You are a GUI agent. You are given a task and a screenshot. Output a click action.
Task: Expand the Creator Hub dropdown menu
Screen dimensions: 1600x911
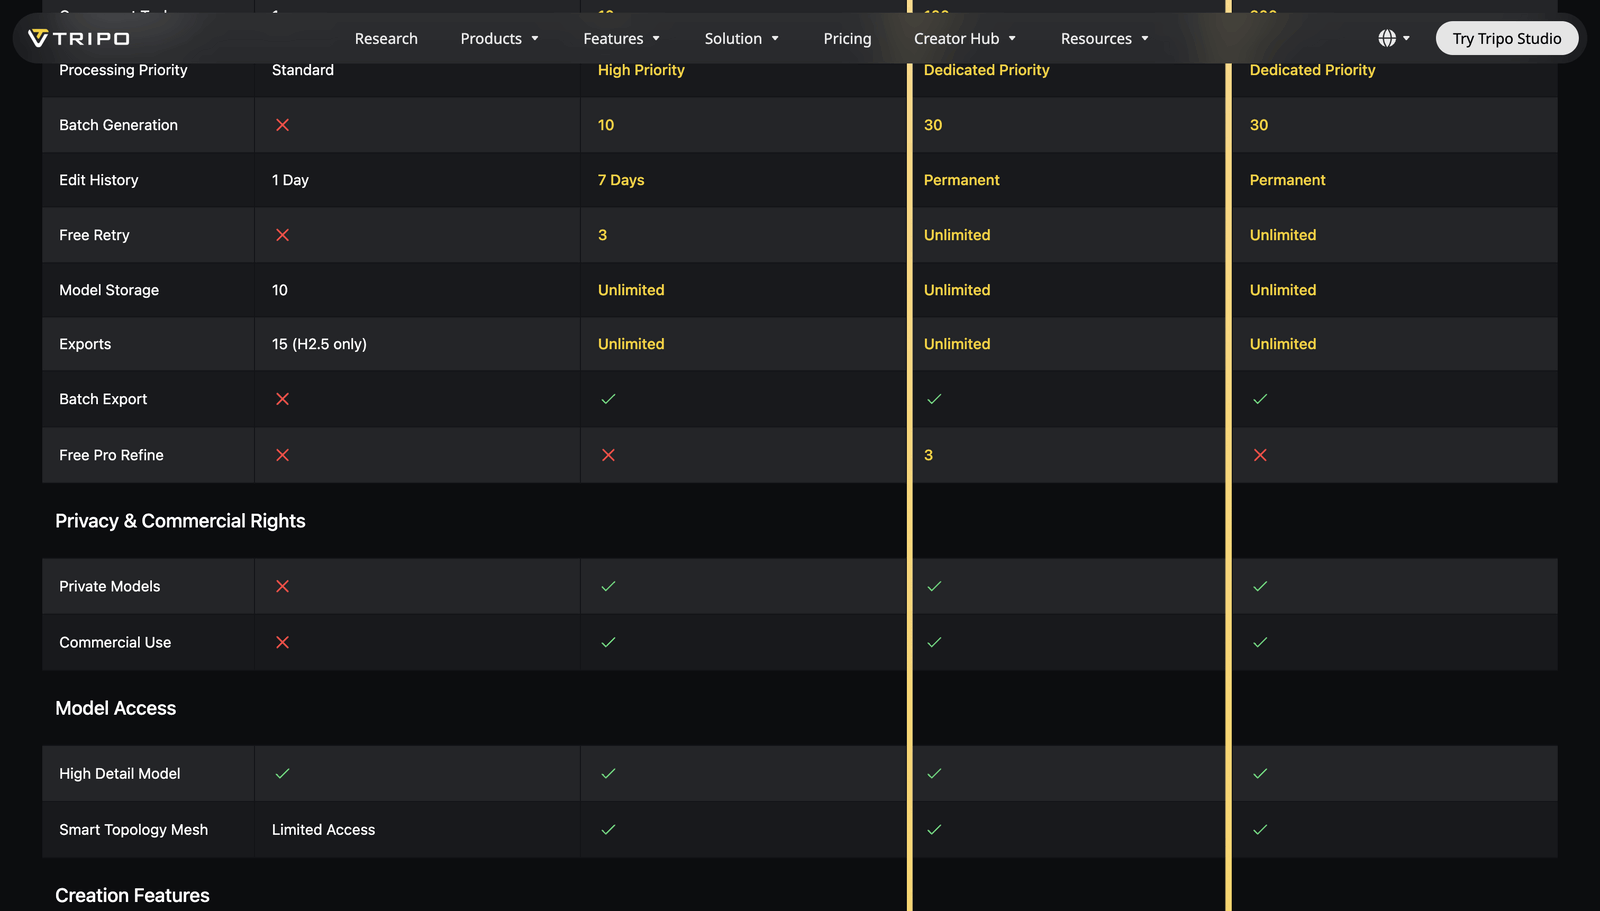(x=965, y=38)
